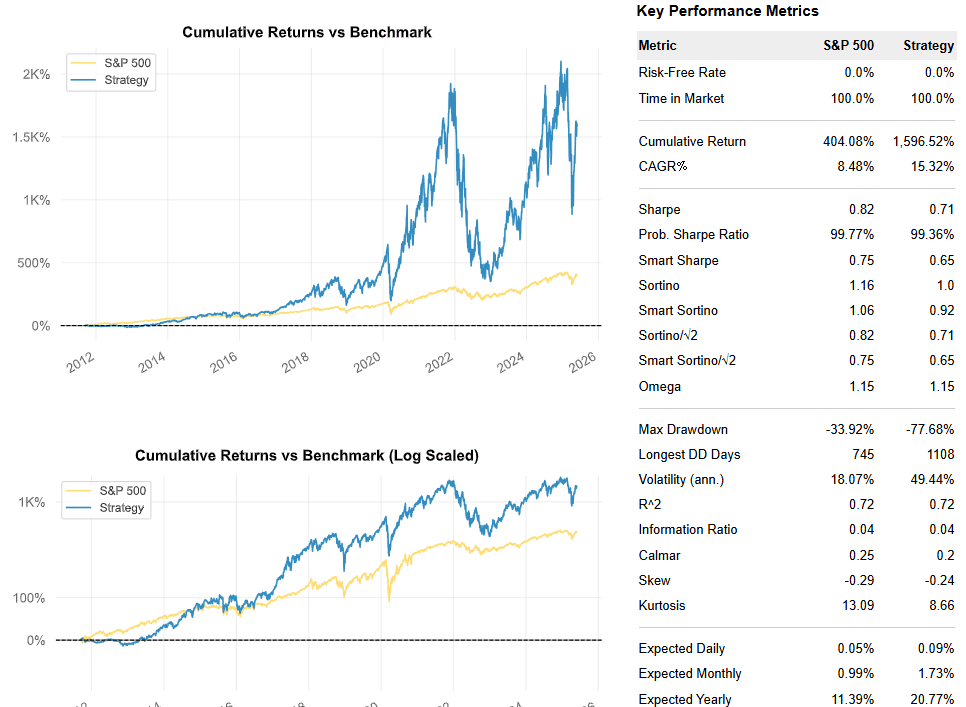Click the Strategy legend entry in the top chart

tap(126, 80)
